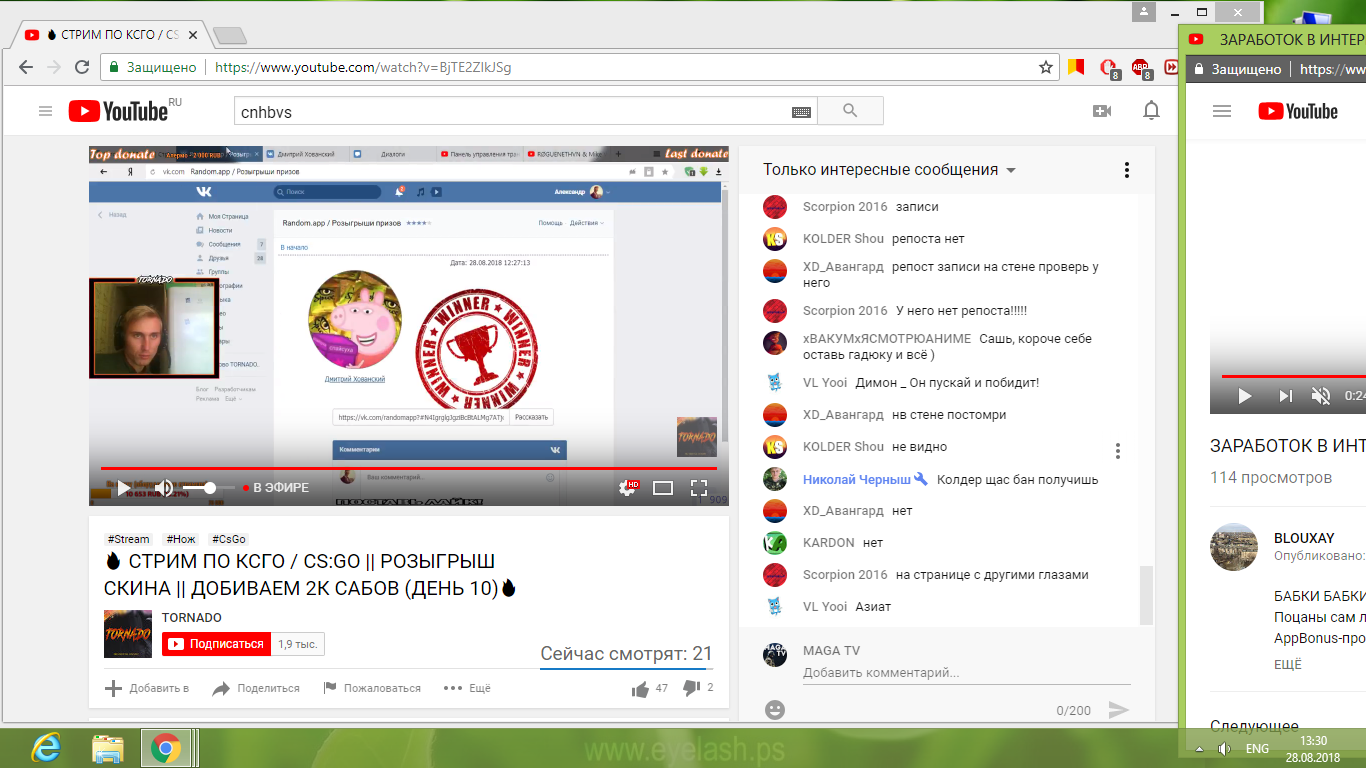Bookmark this page with the star icon
Viewport: 1366px width, 768px height.
coord(1046,68)
